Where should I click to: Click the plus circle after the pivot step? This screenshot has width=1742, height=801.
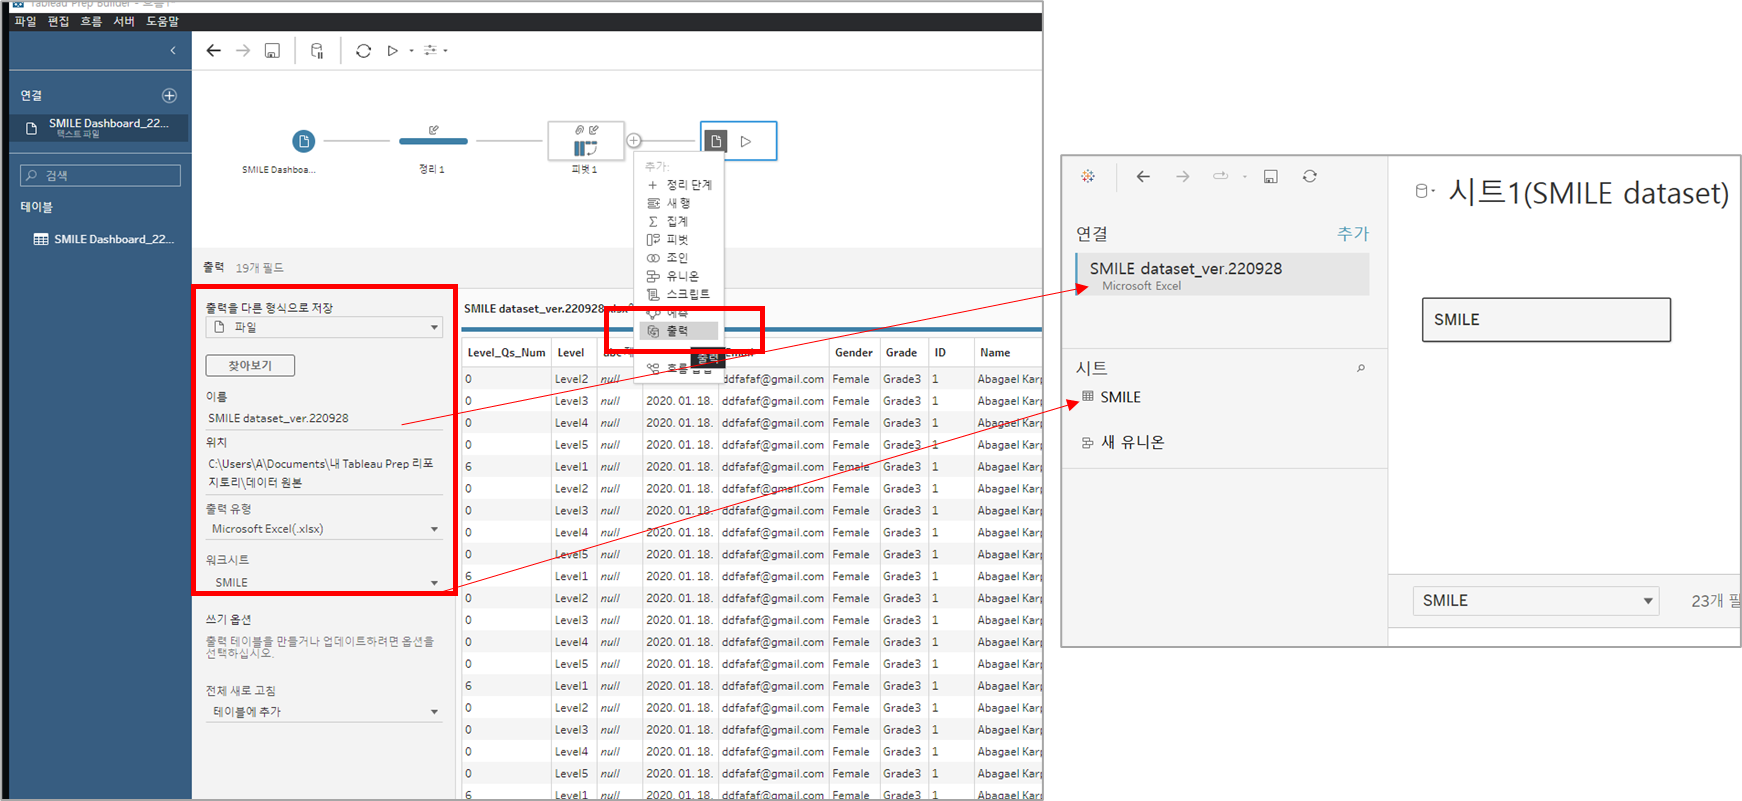pos(634,141)
